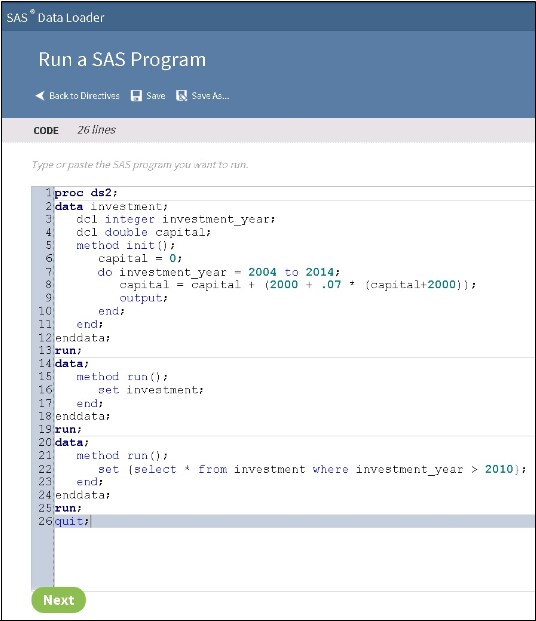
Task: Click the Save As icon
Action: (181, 95)
